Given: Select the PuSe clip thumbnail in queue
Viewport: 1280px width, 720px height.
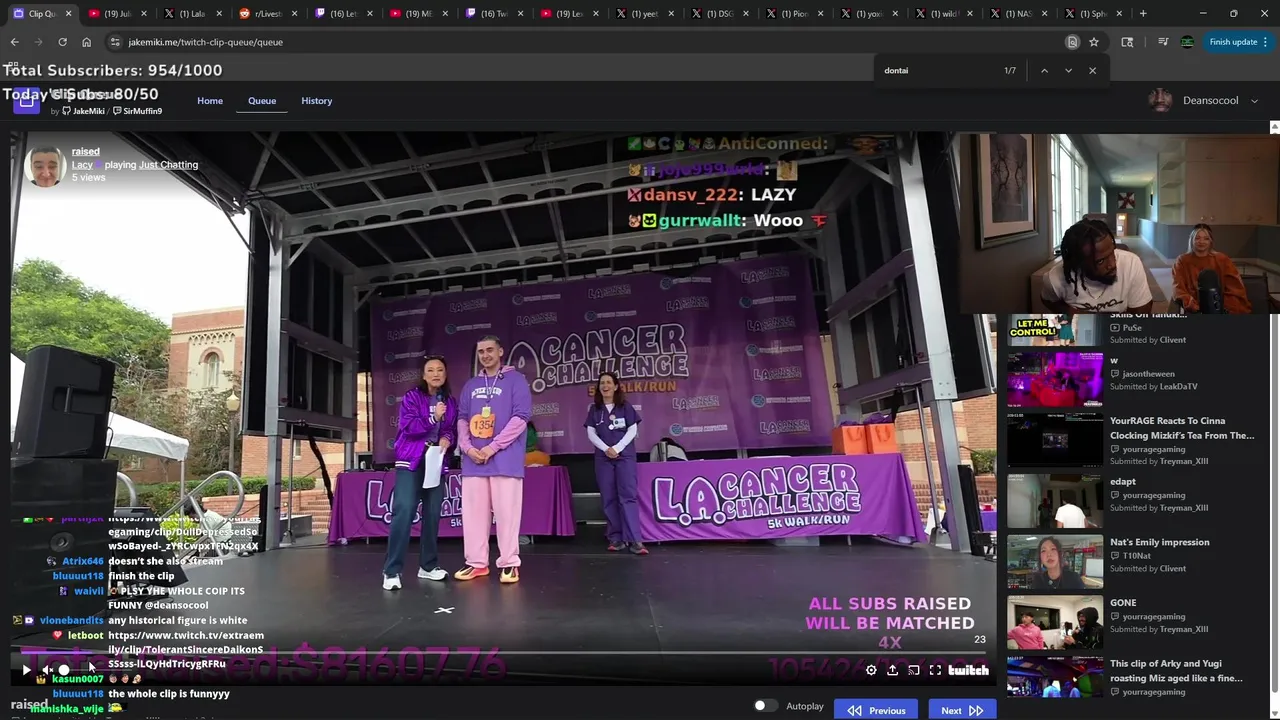Looking at the screenshot, I should tap(1054, 331).
